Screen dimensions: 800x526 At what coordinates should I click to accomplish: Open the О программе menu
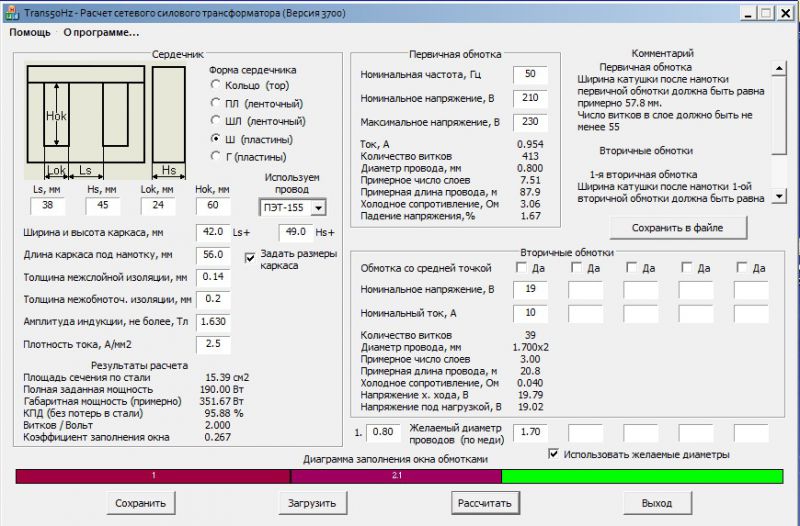click(101, 32)
